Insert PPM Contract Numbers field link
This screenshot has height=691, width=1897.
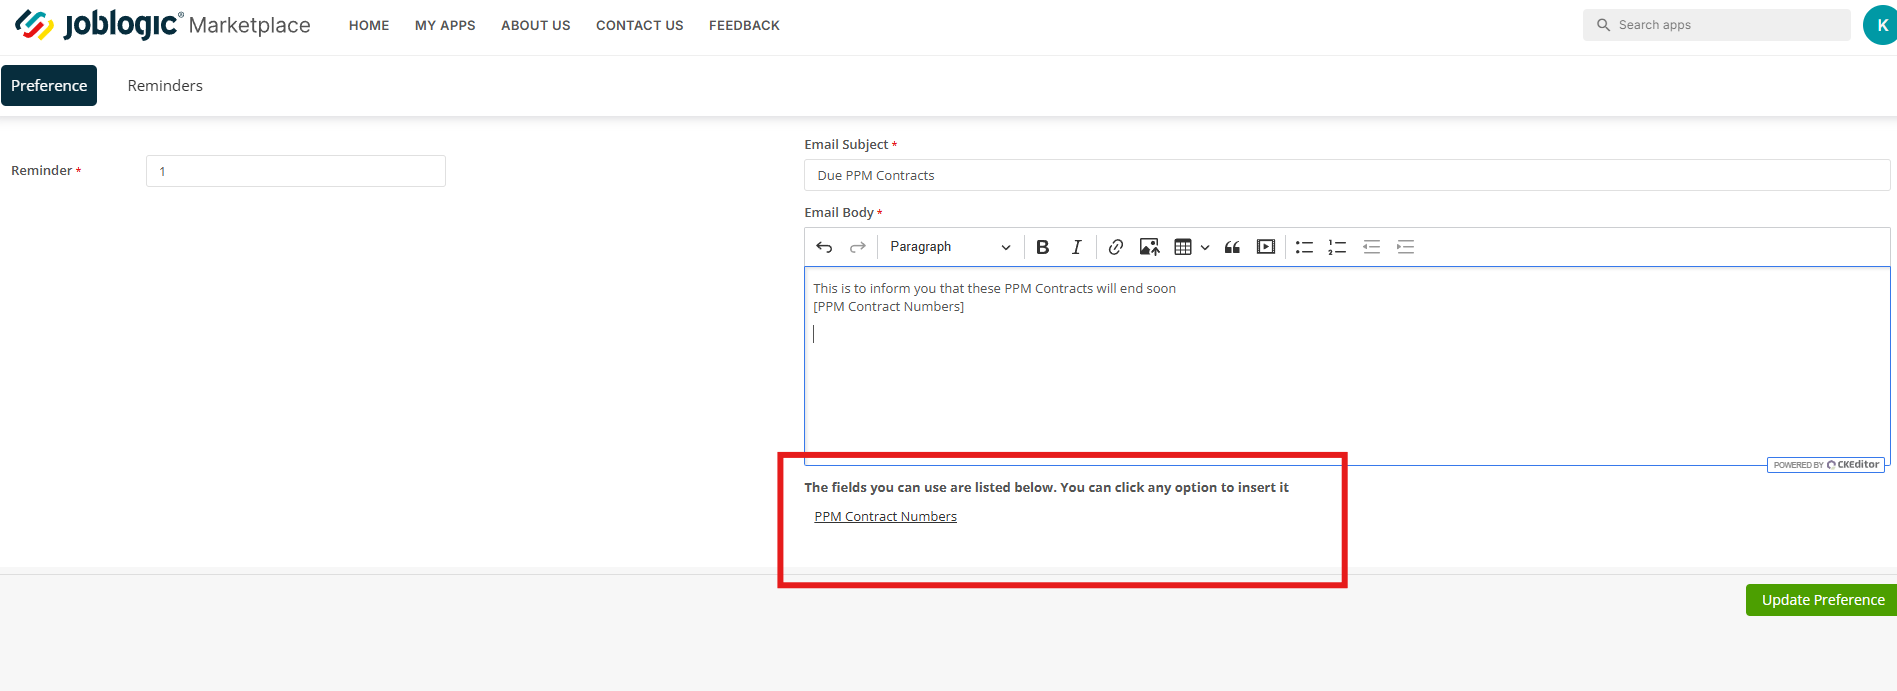pos(885,517)
